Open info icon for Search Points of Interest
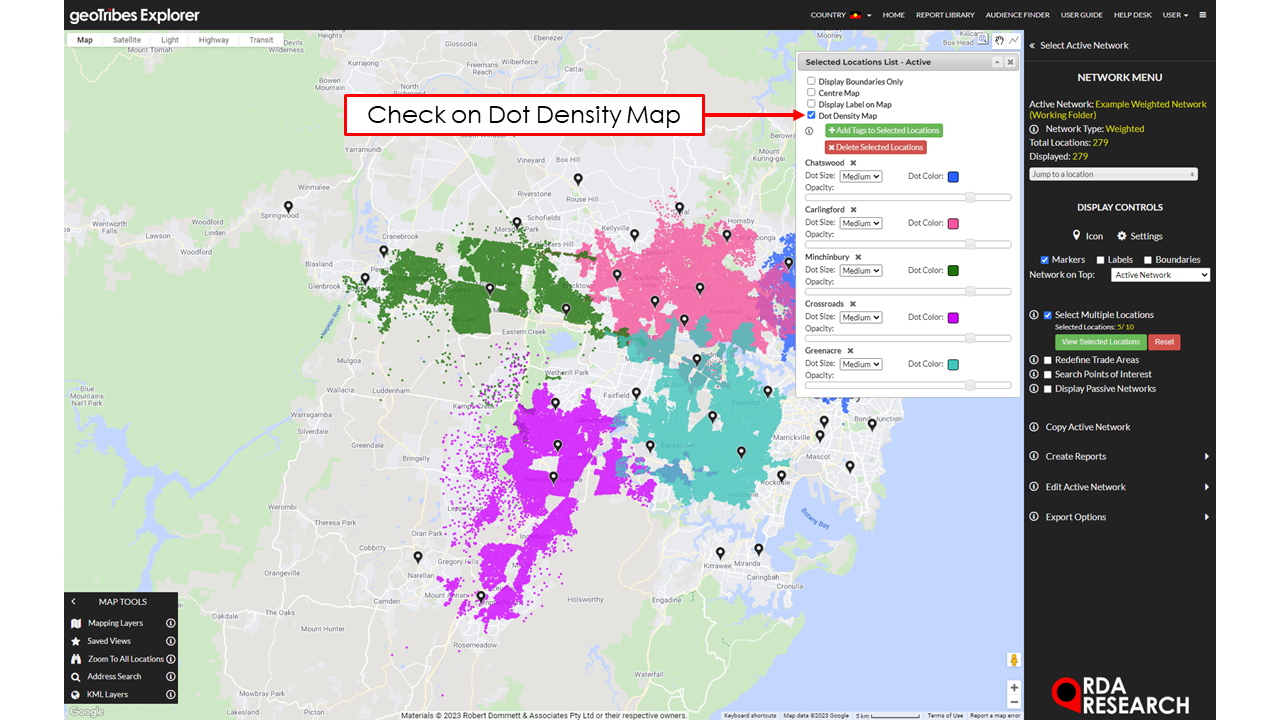 tap(1034, 374)
